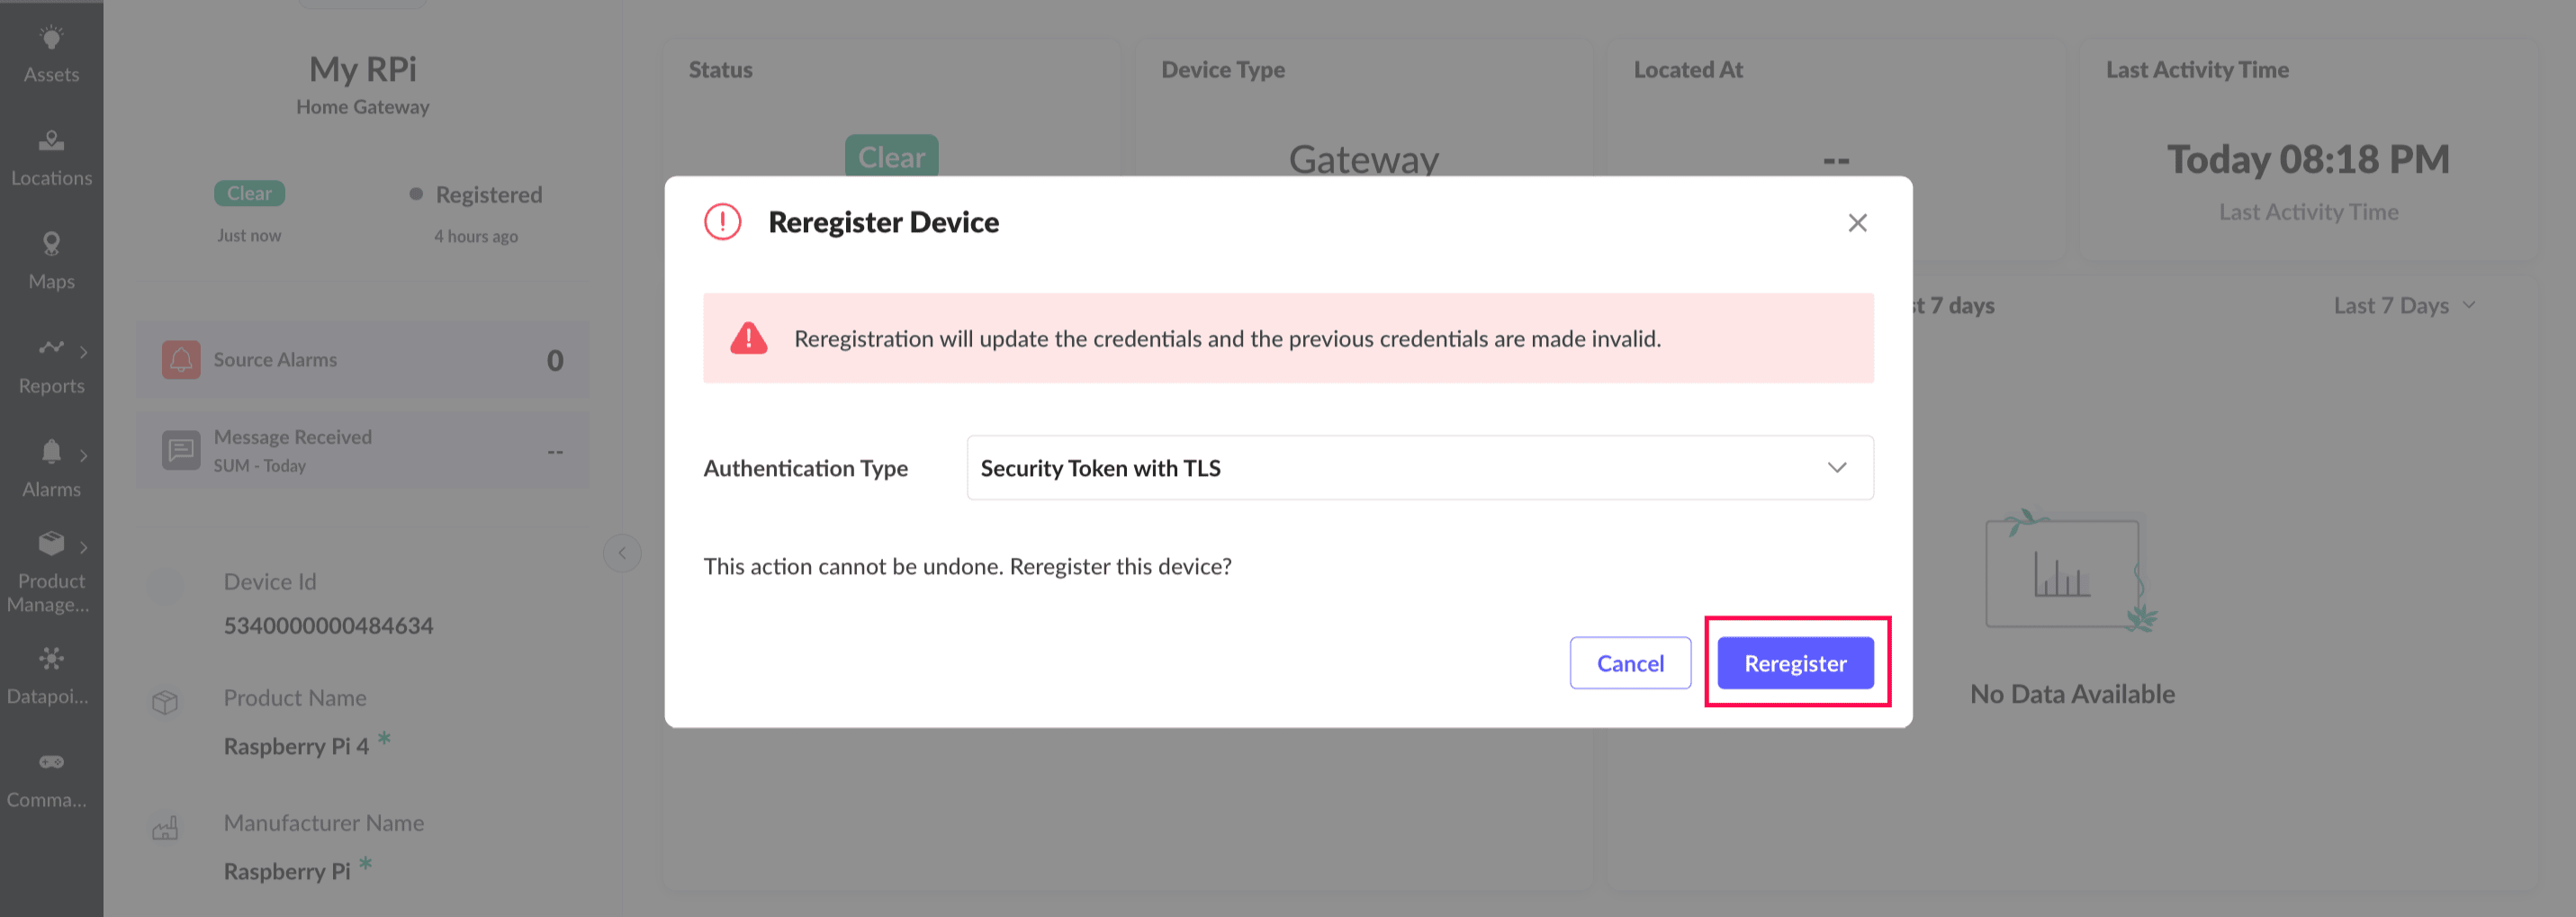Open the Alarms bell section
This screenshot has height=917, width=2576.
coord(51,469)
